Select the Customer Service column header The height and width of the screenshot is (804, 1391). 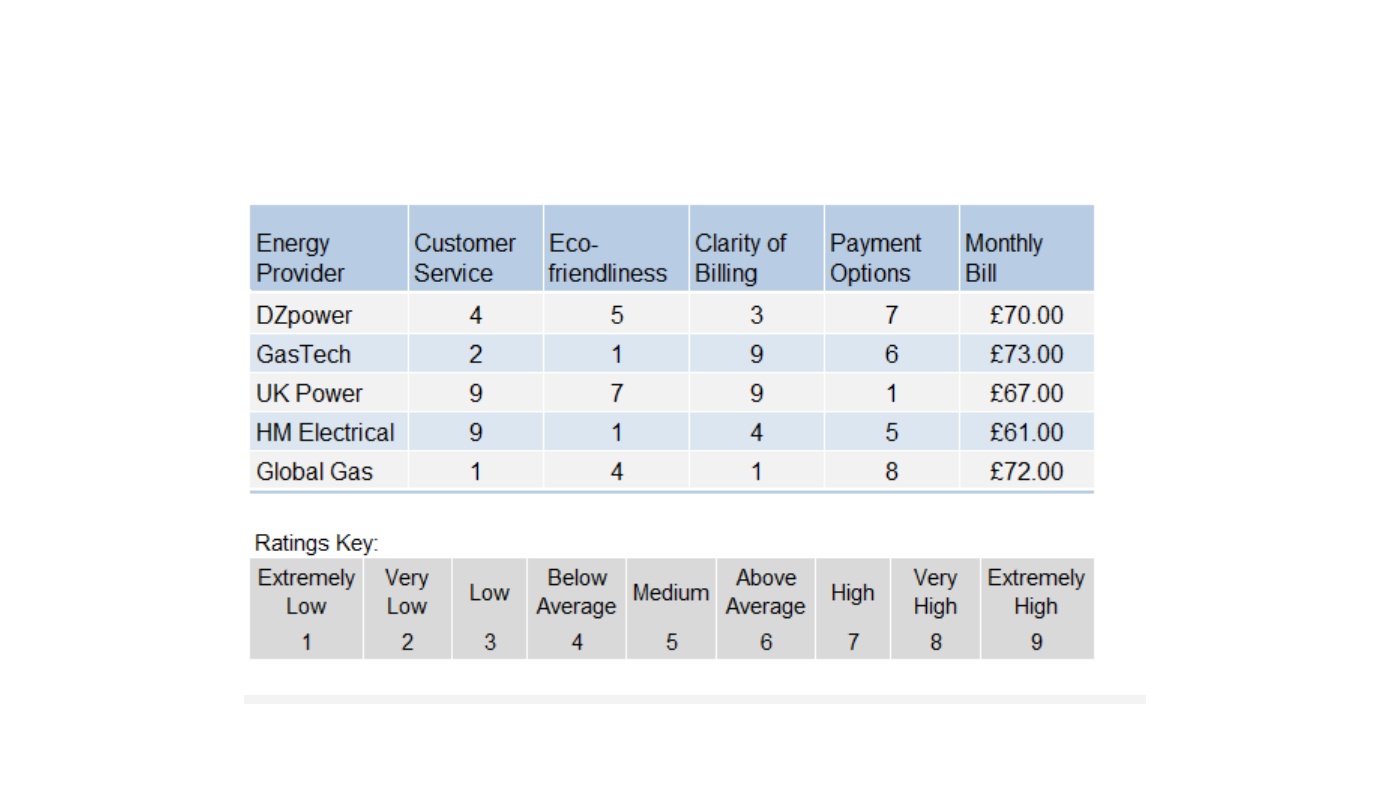[475, 248]
